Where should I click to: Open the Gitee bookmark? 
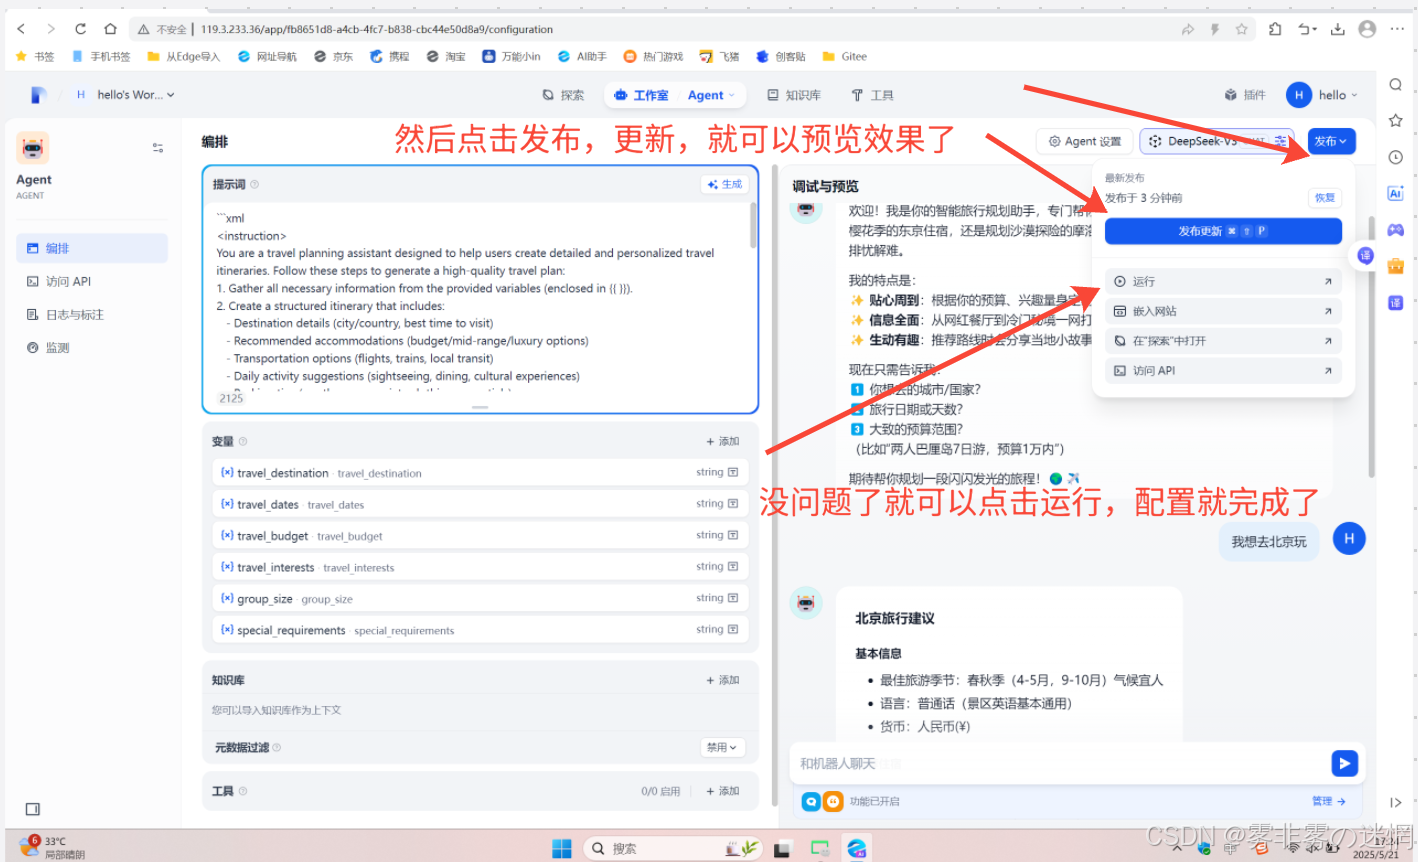click(x=846, y=57)
